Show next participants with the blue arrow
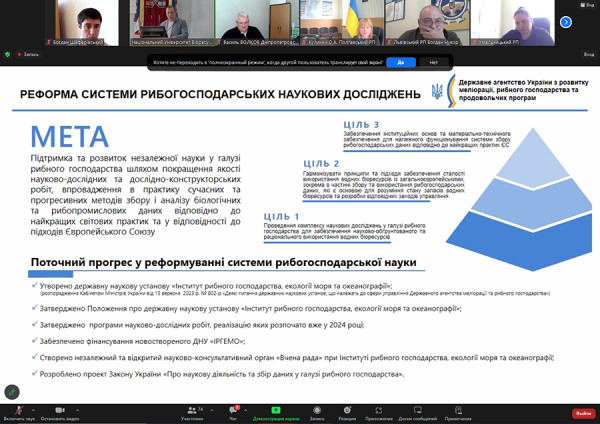 point(566,22)
